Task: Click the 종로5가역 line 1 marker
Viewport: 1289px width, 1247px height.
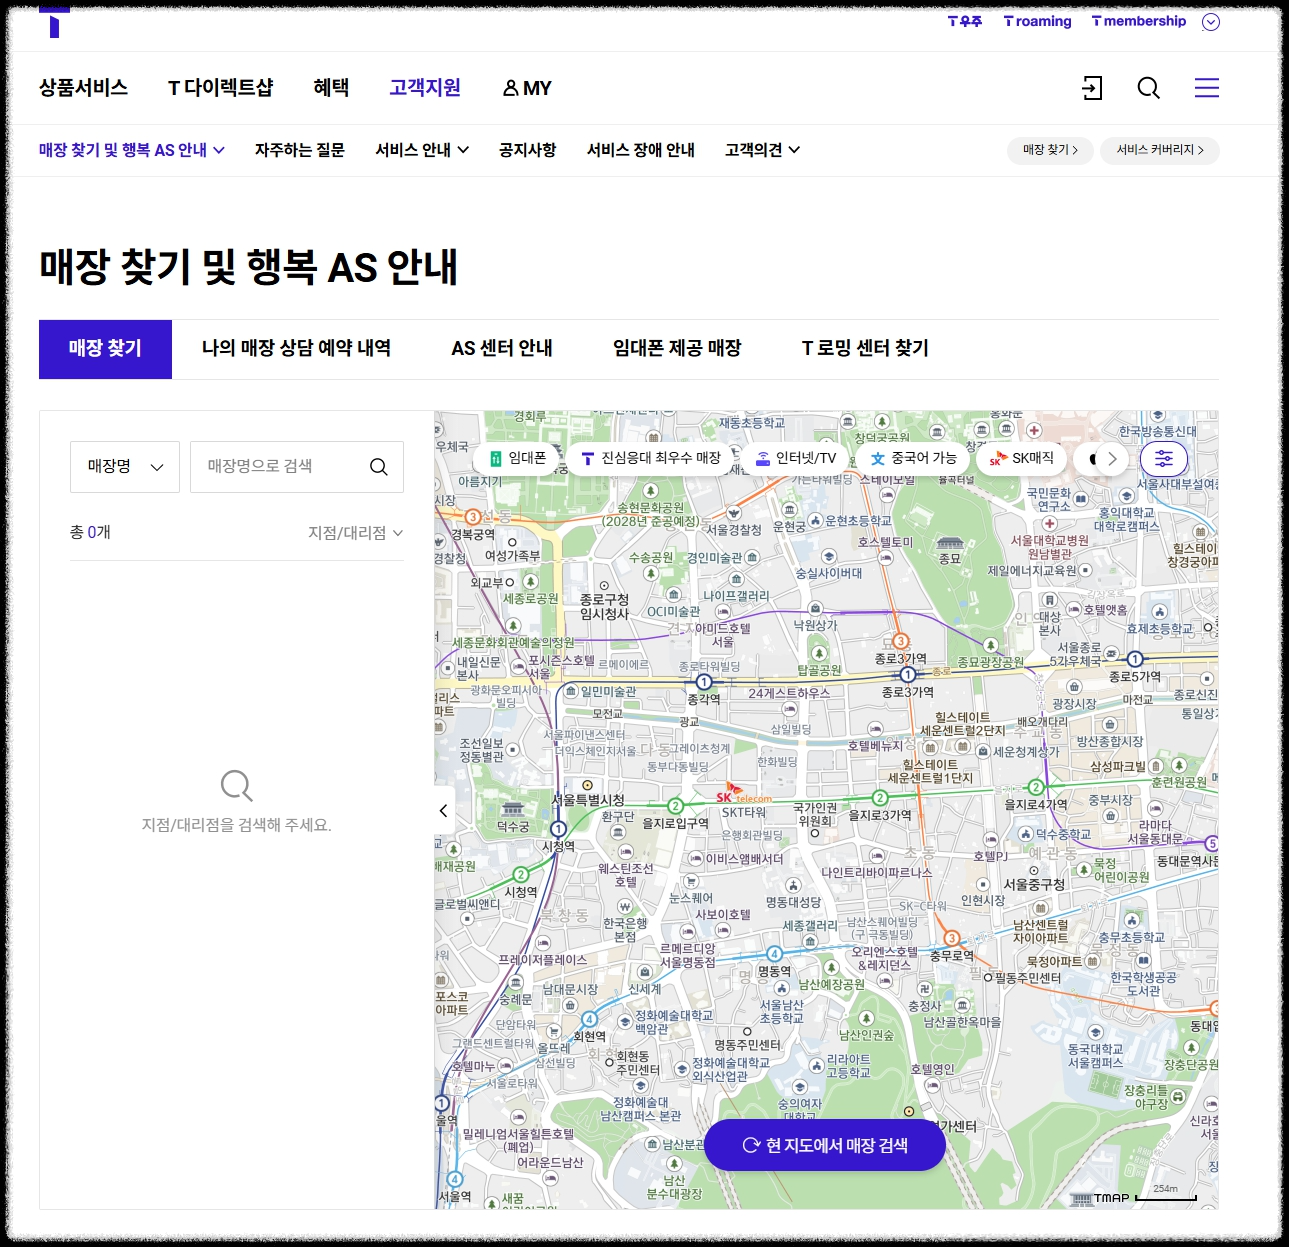Action: click(x=1135, y=659)
